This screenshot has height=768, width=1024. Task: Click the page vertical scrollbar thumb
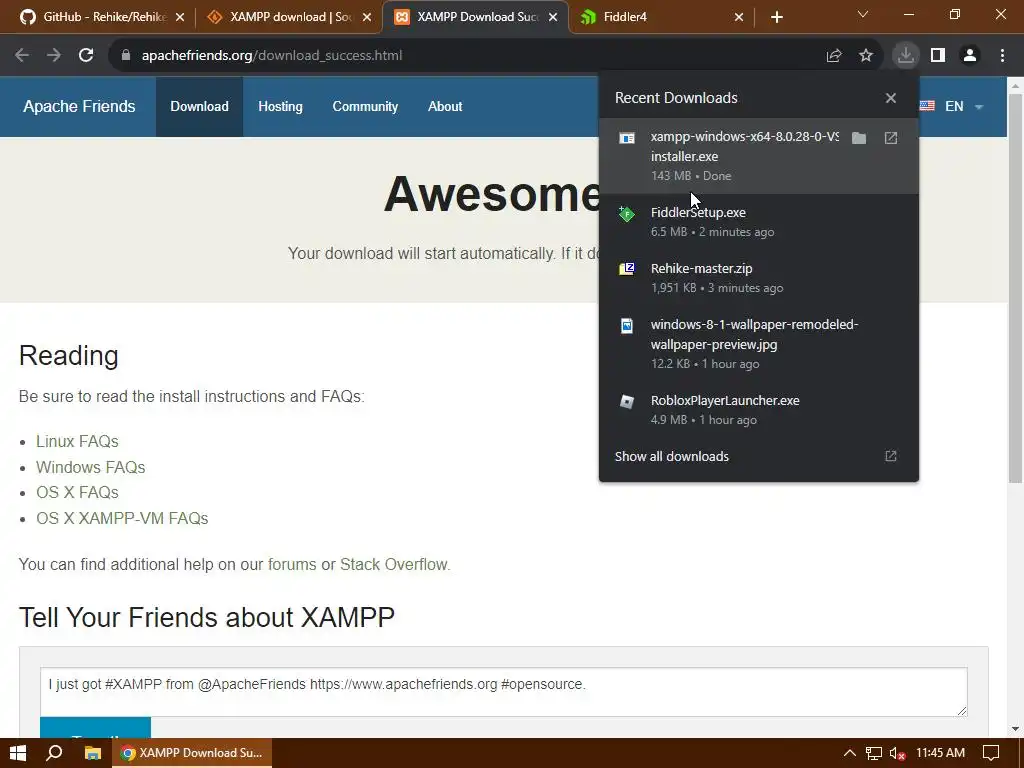(x=1016, y=287)
